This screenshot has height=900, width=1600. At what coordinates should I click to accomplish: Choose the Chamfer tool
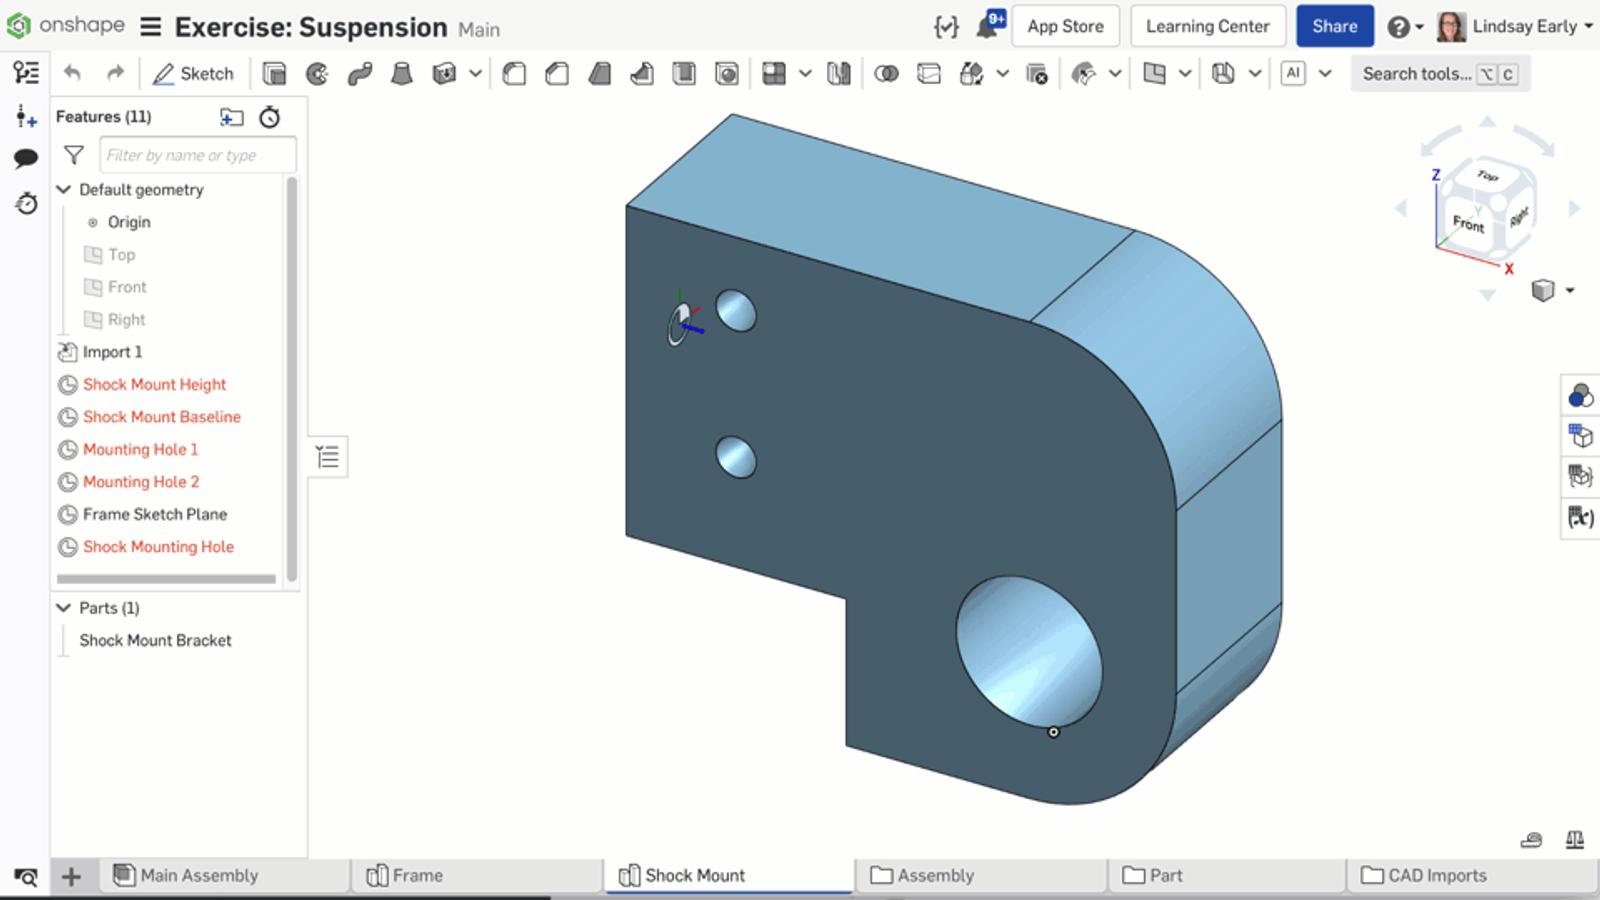click(x=557, y=74)
